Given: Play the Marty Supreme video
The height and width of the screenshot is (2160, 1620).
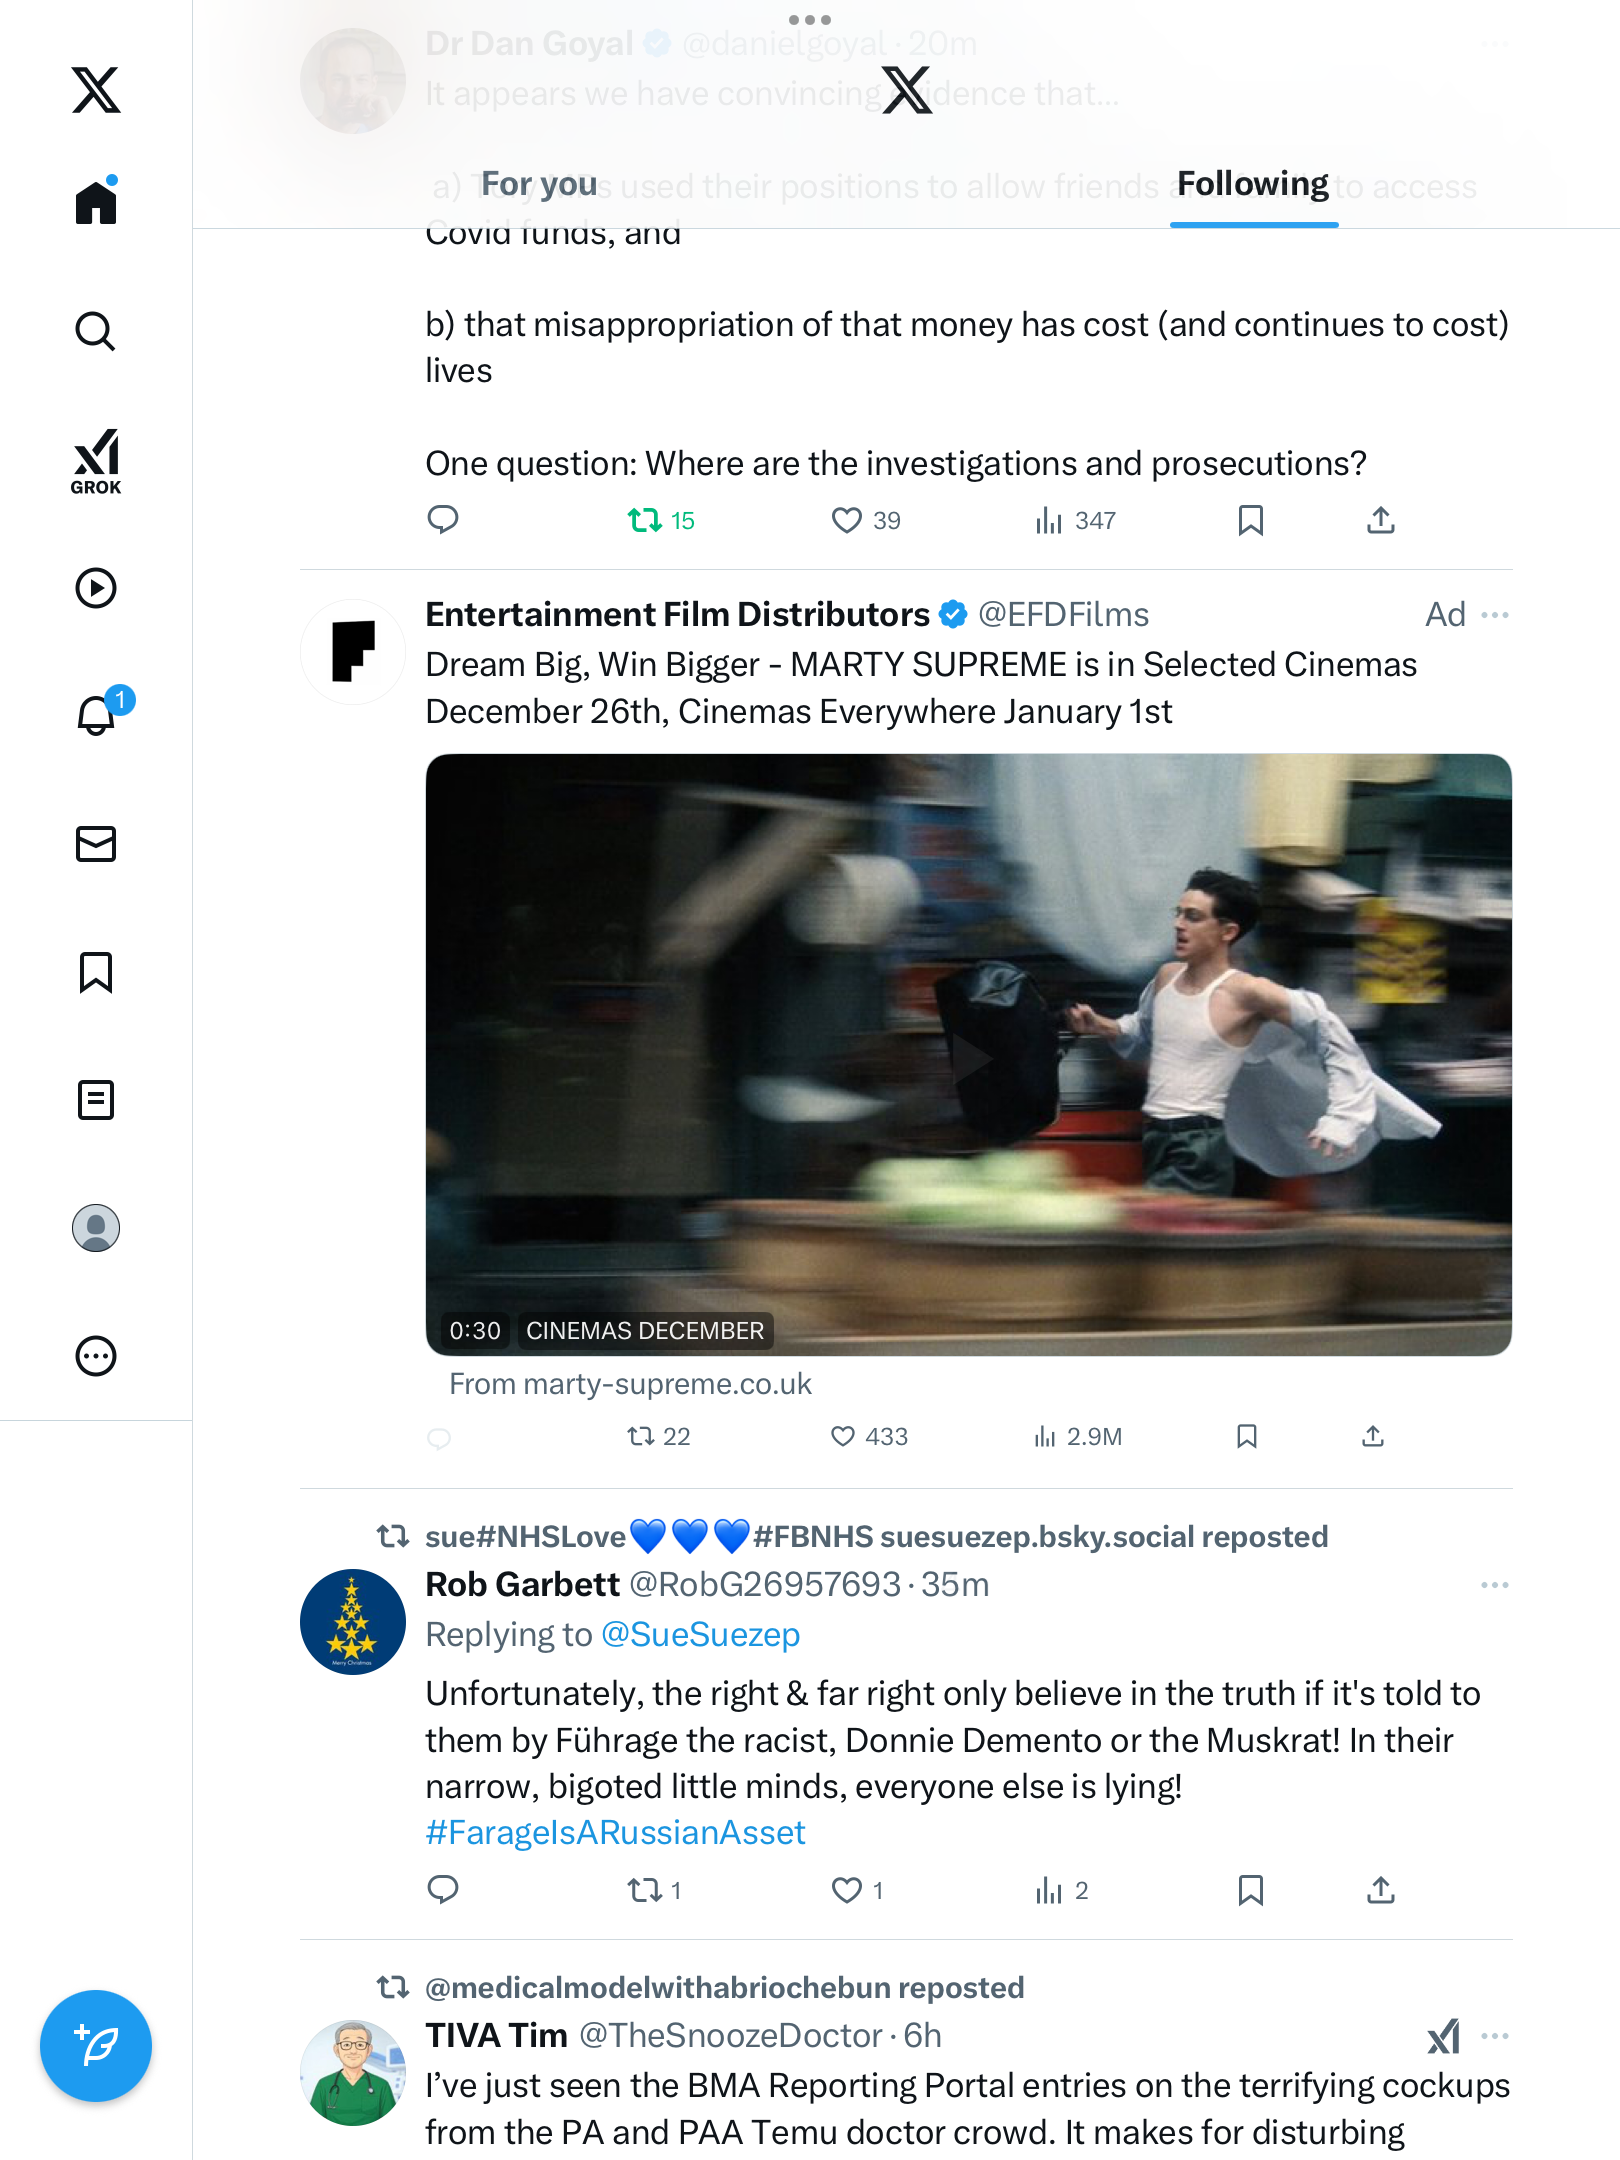Looking at the screenshot, I should coord(968,1055).
